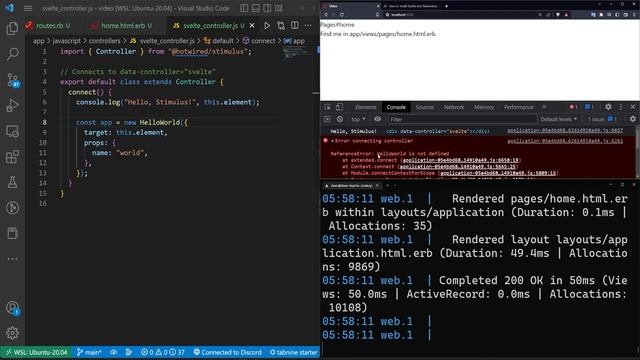The image size is (640, 360).
Task: Toggle DevTools console sidebar
Action: pos(327,119)
